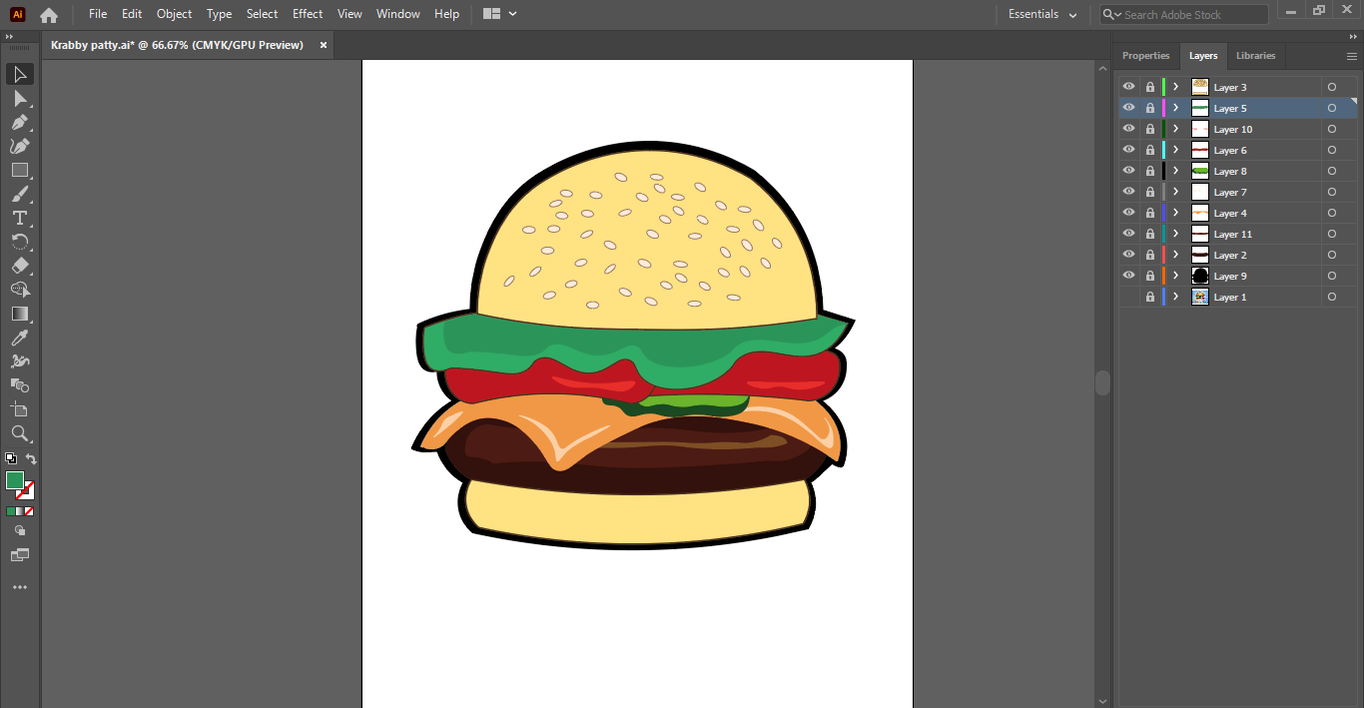Expand Layer 9 contents
The image size is (1364, 708).
(1176, 276)
